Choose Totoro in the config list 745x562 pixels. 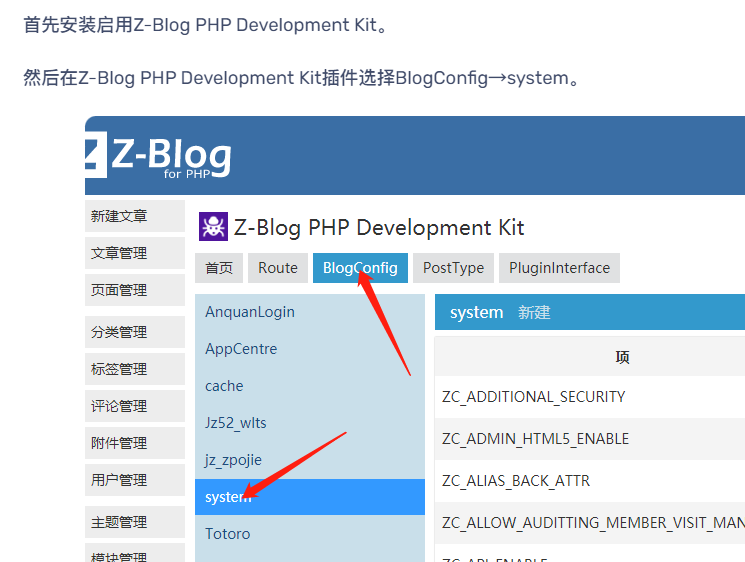point(310,534)
